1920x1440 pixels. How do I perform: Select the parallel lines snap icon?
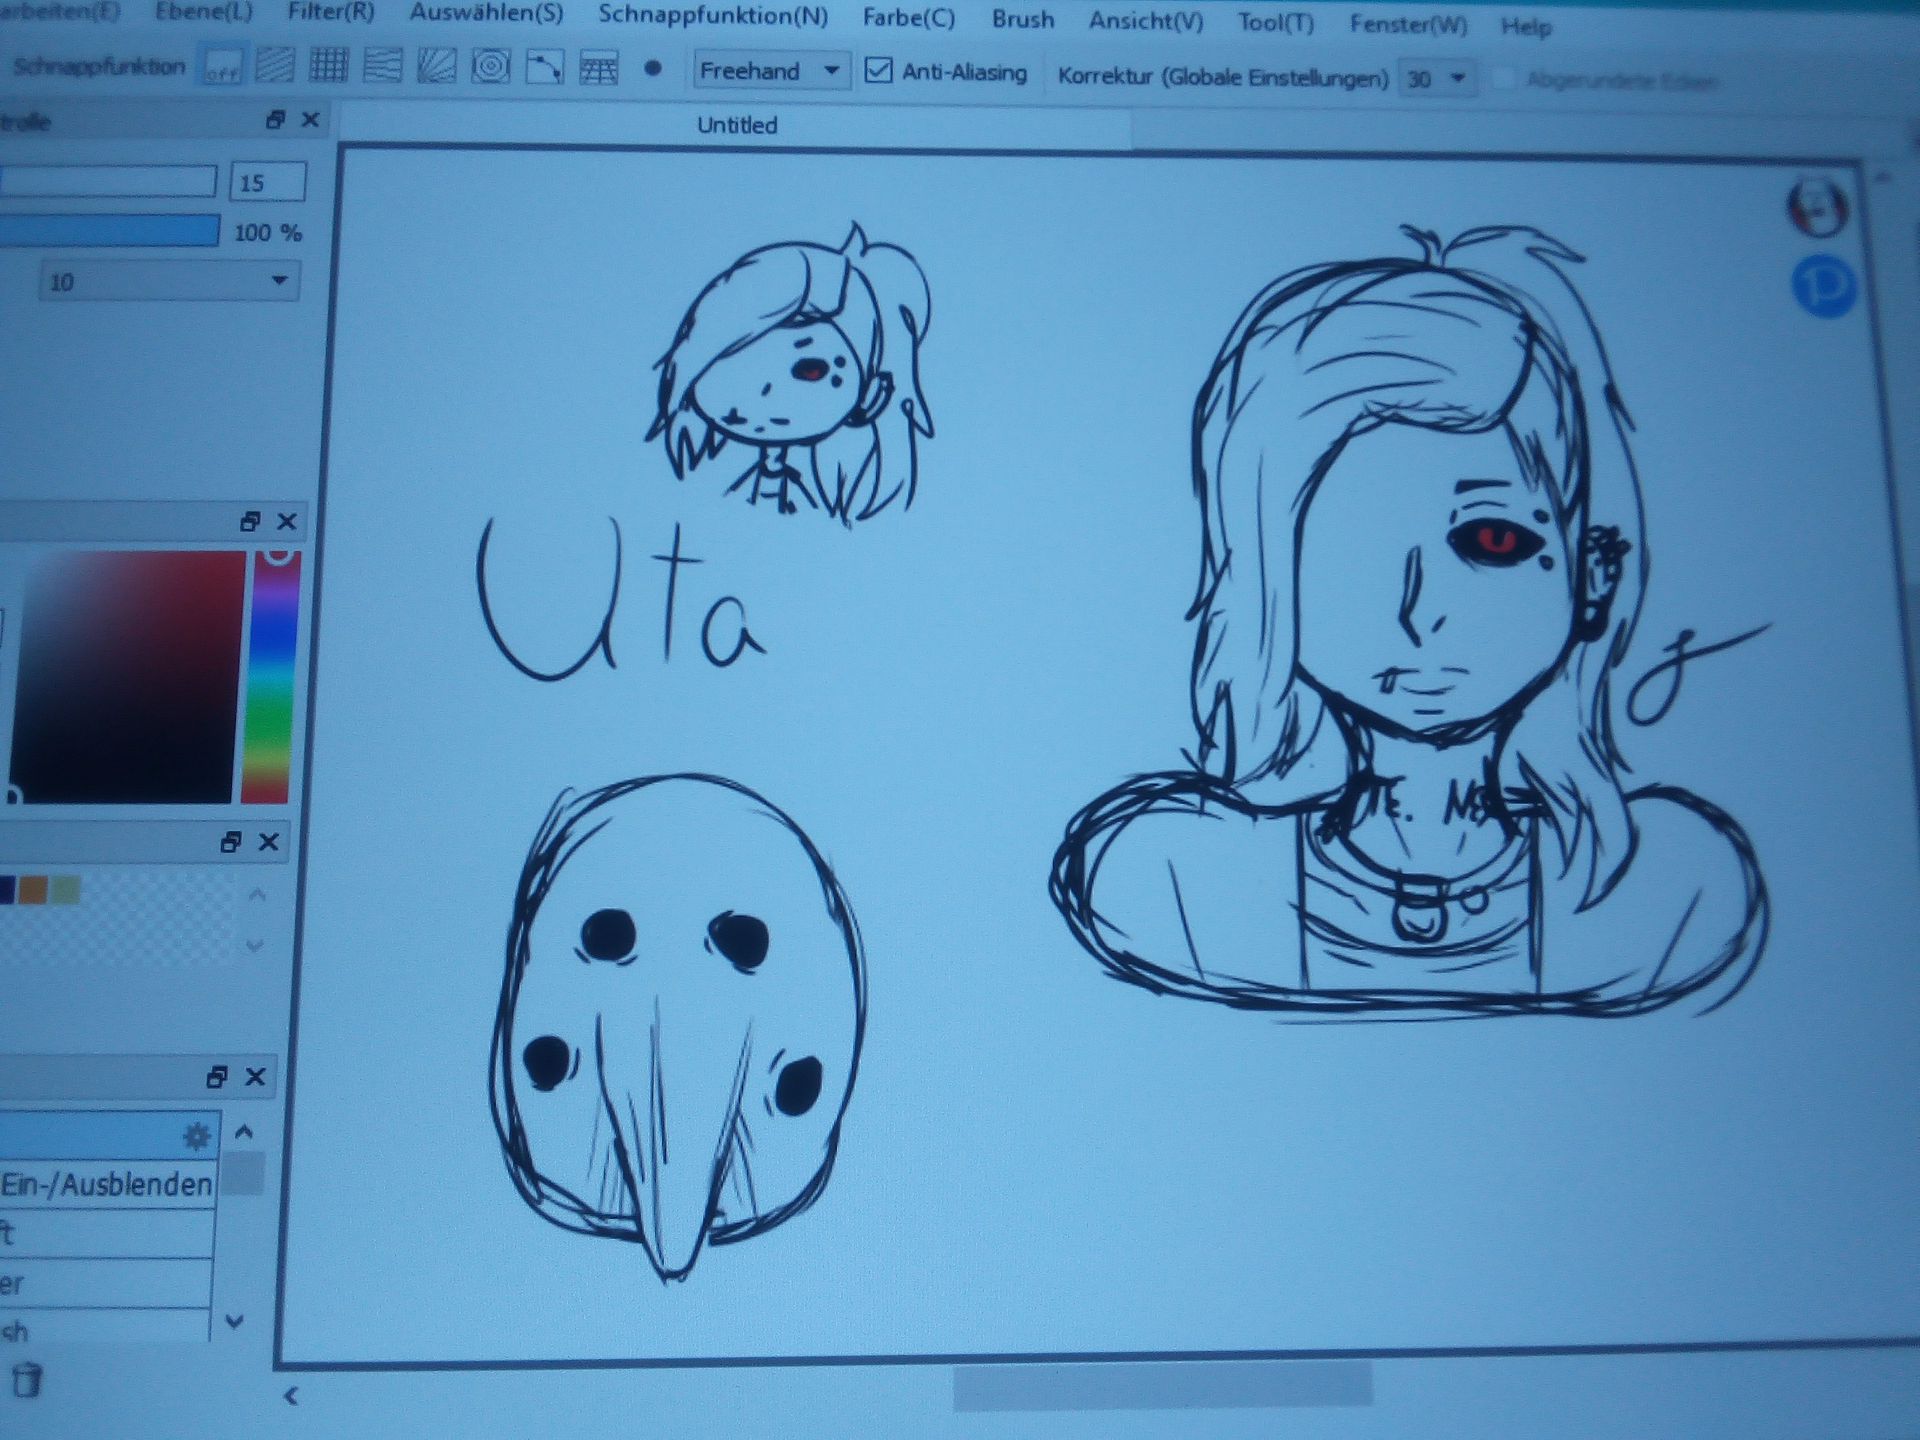pyautogui.click(x=275, y=66)
